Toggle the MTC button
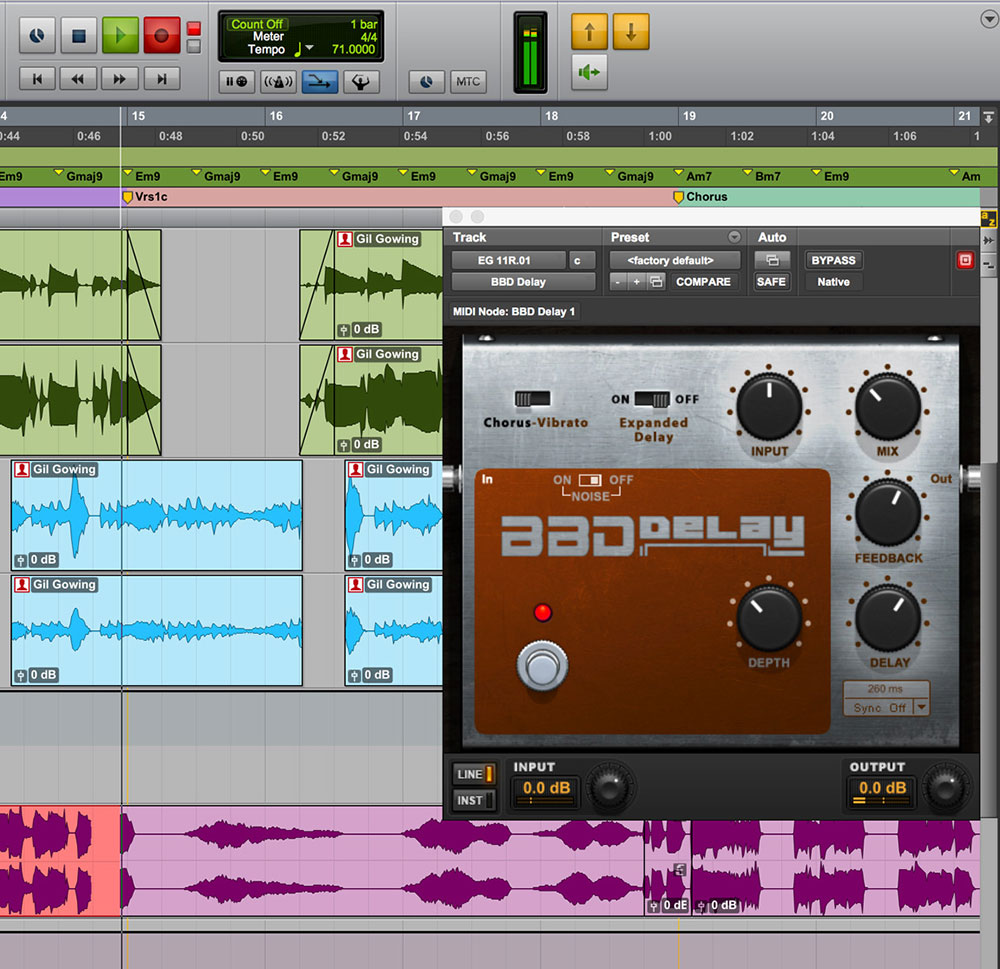The image size is (1000, 969). [468, 82]
